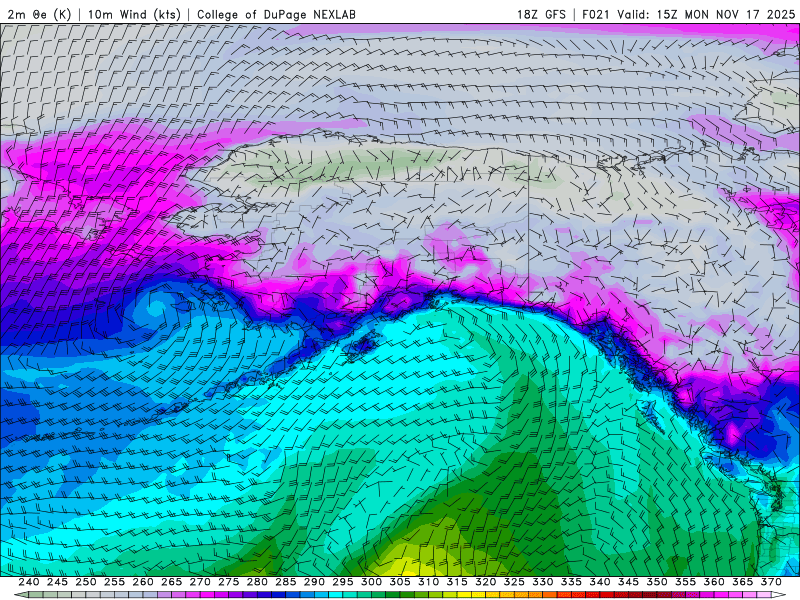The image size is (800, 600).
Task: Pick the 260 label on the color bar
Action: [143, 582]
